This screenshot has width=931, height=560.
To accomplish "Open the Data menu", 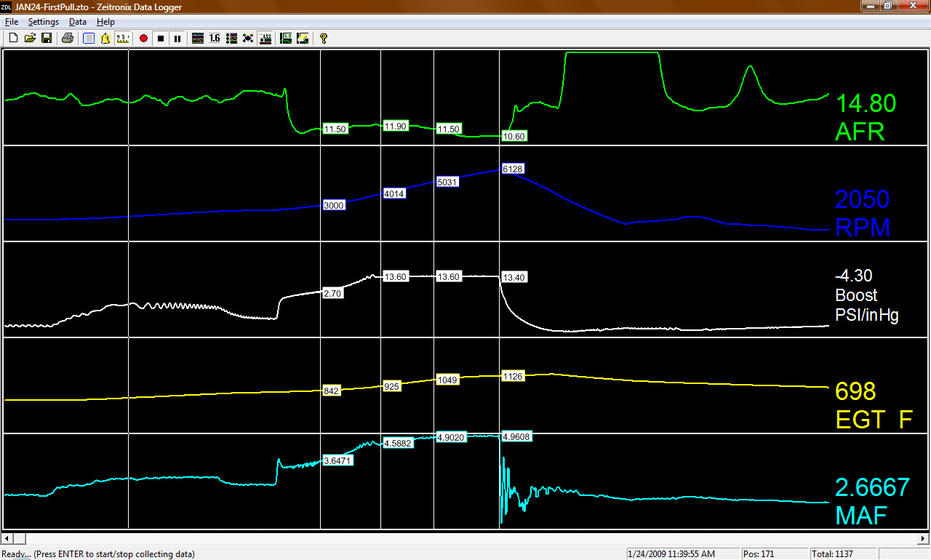I will (x=77, y=22).
